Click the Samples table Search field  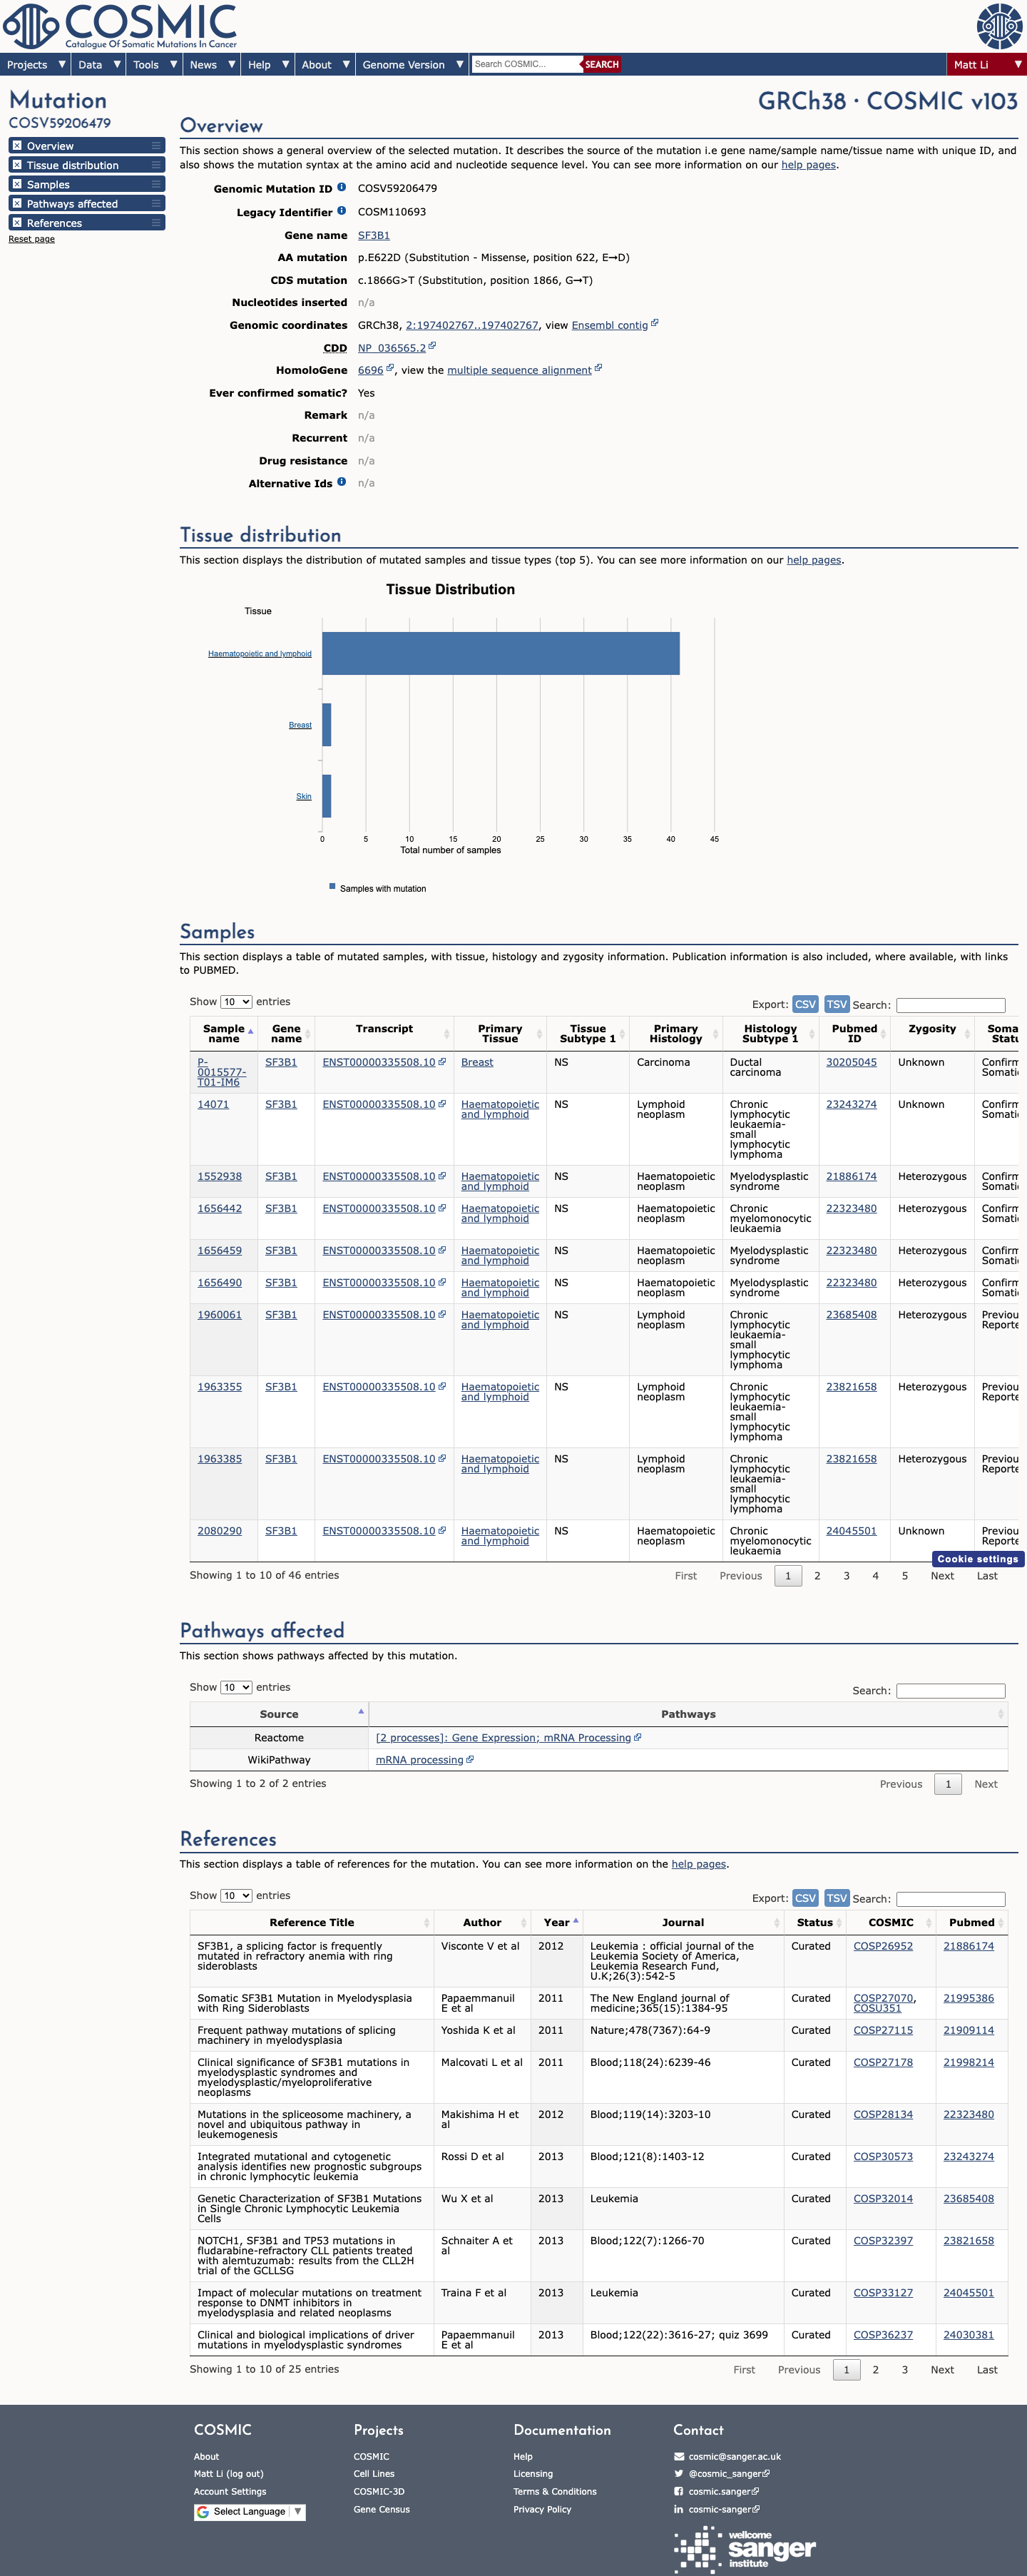(x=950, y=1004)
